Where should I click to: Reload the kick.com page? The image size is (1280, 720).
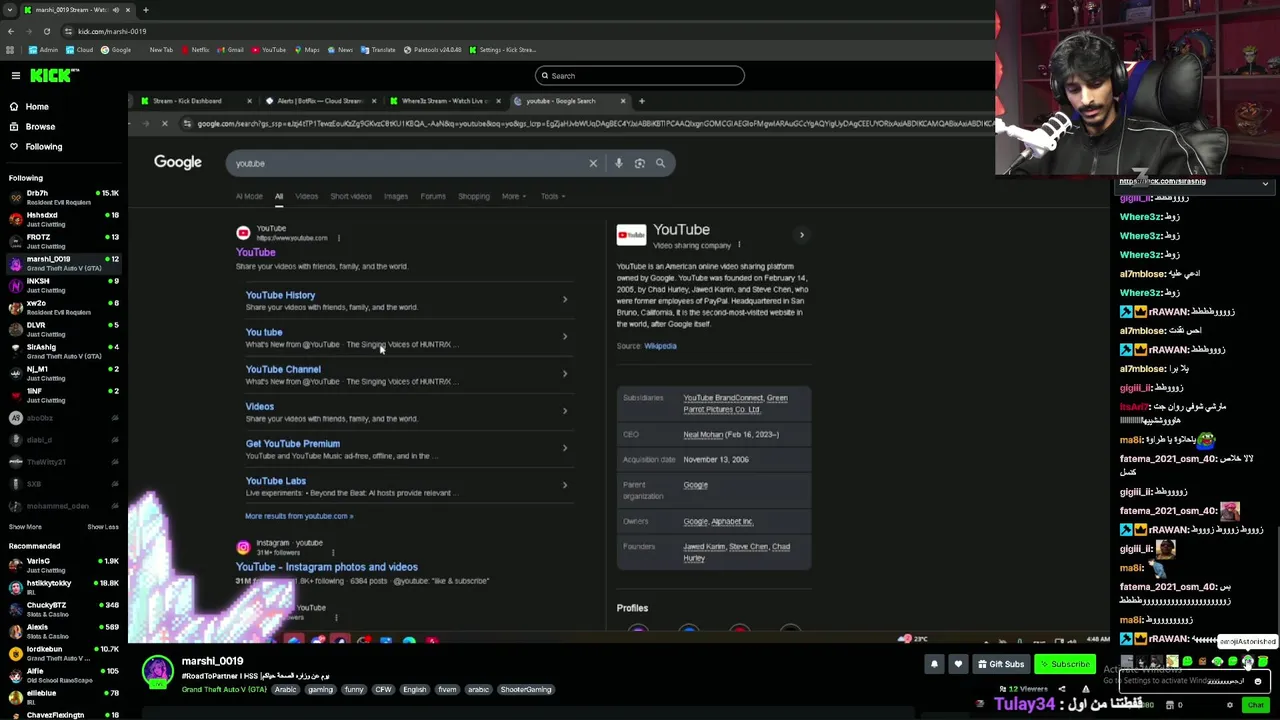tap(46, 31)
